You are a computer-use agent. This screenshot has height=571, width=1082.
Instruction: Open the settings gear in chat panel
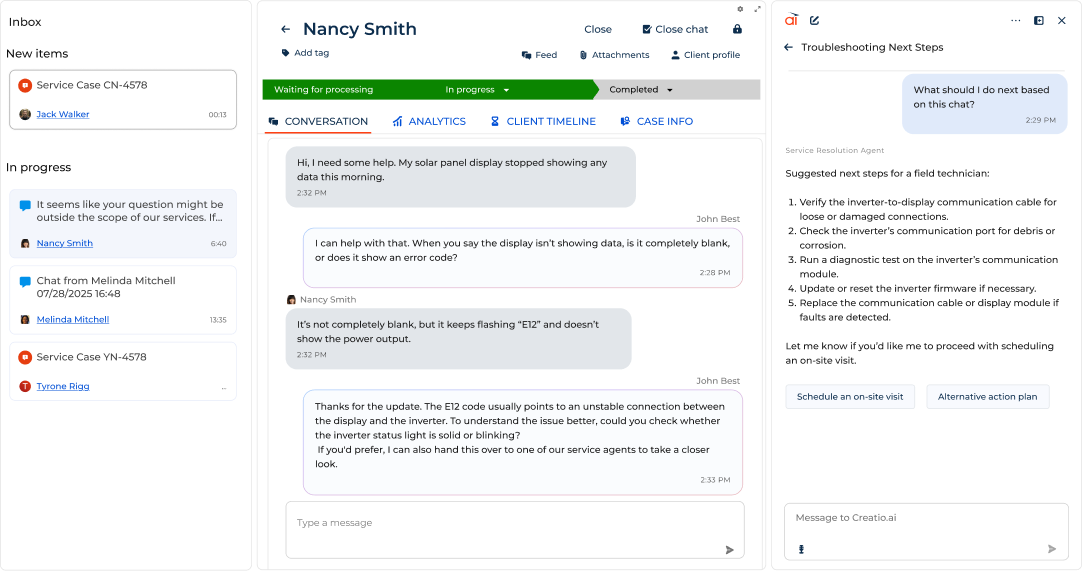coord(740,9)
